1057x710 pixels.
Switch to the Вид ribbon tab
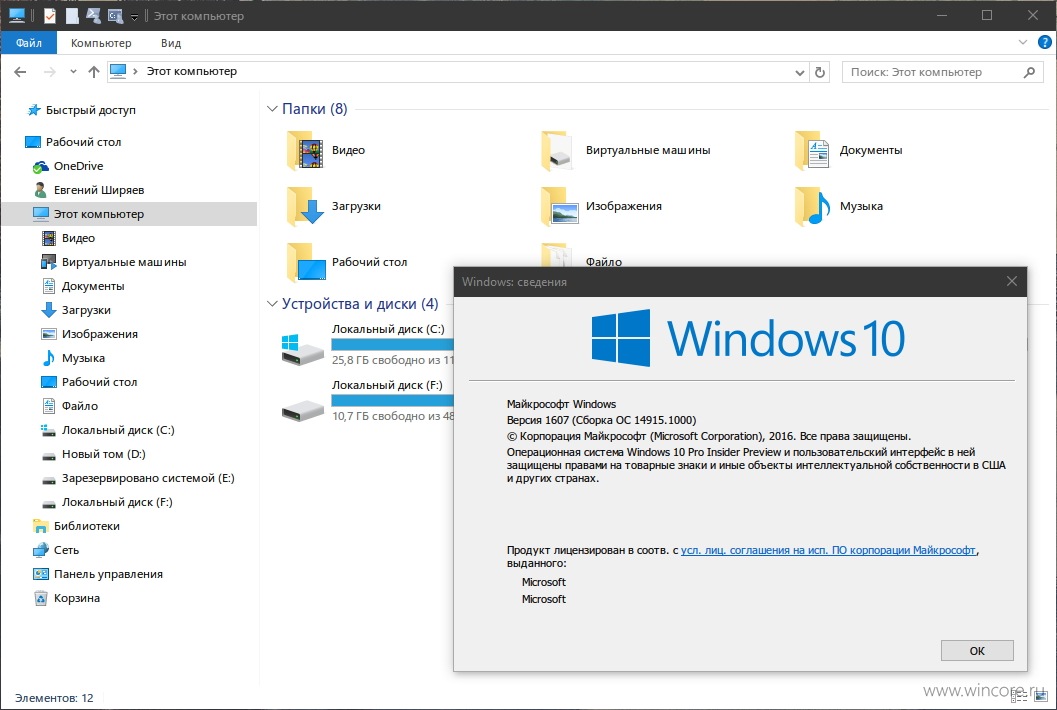171,42
